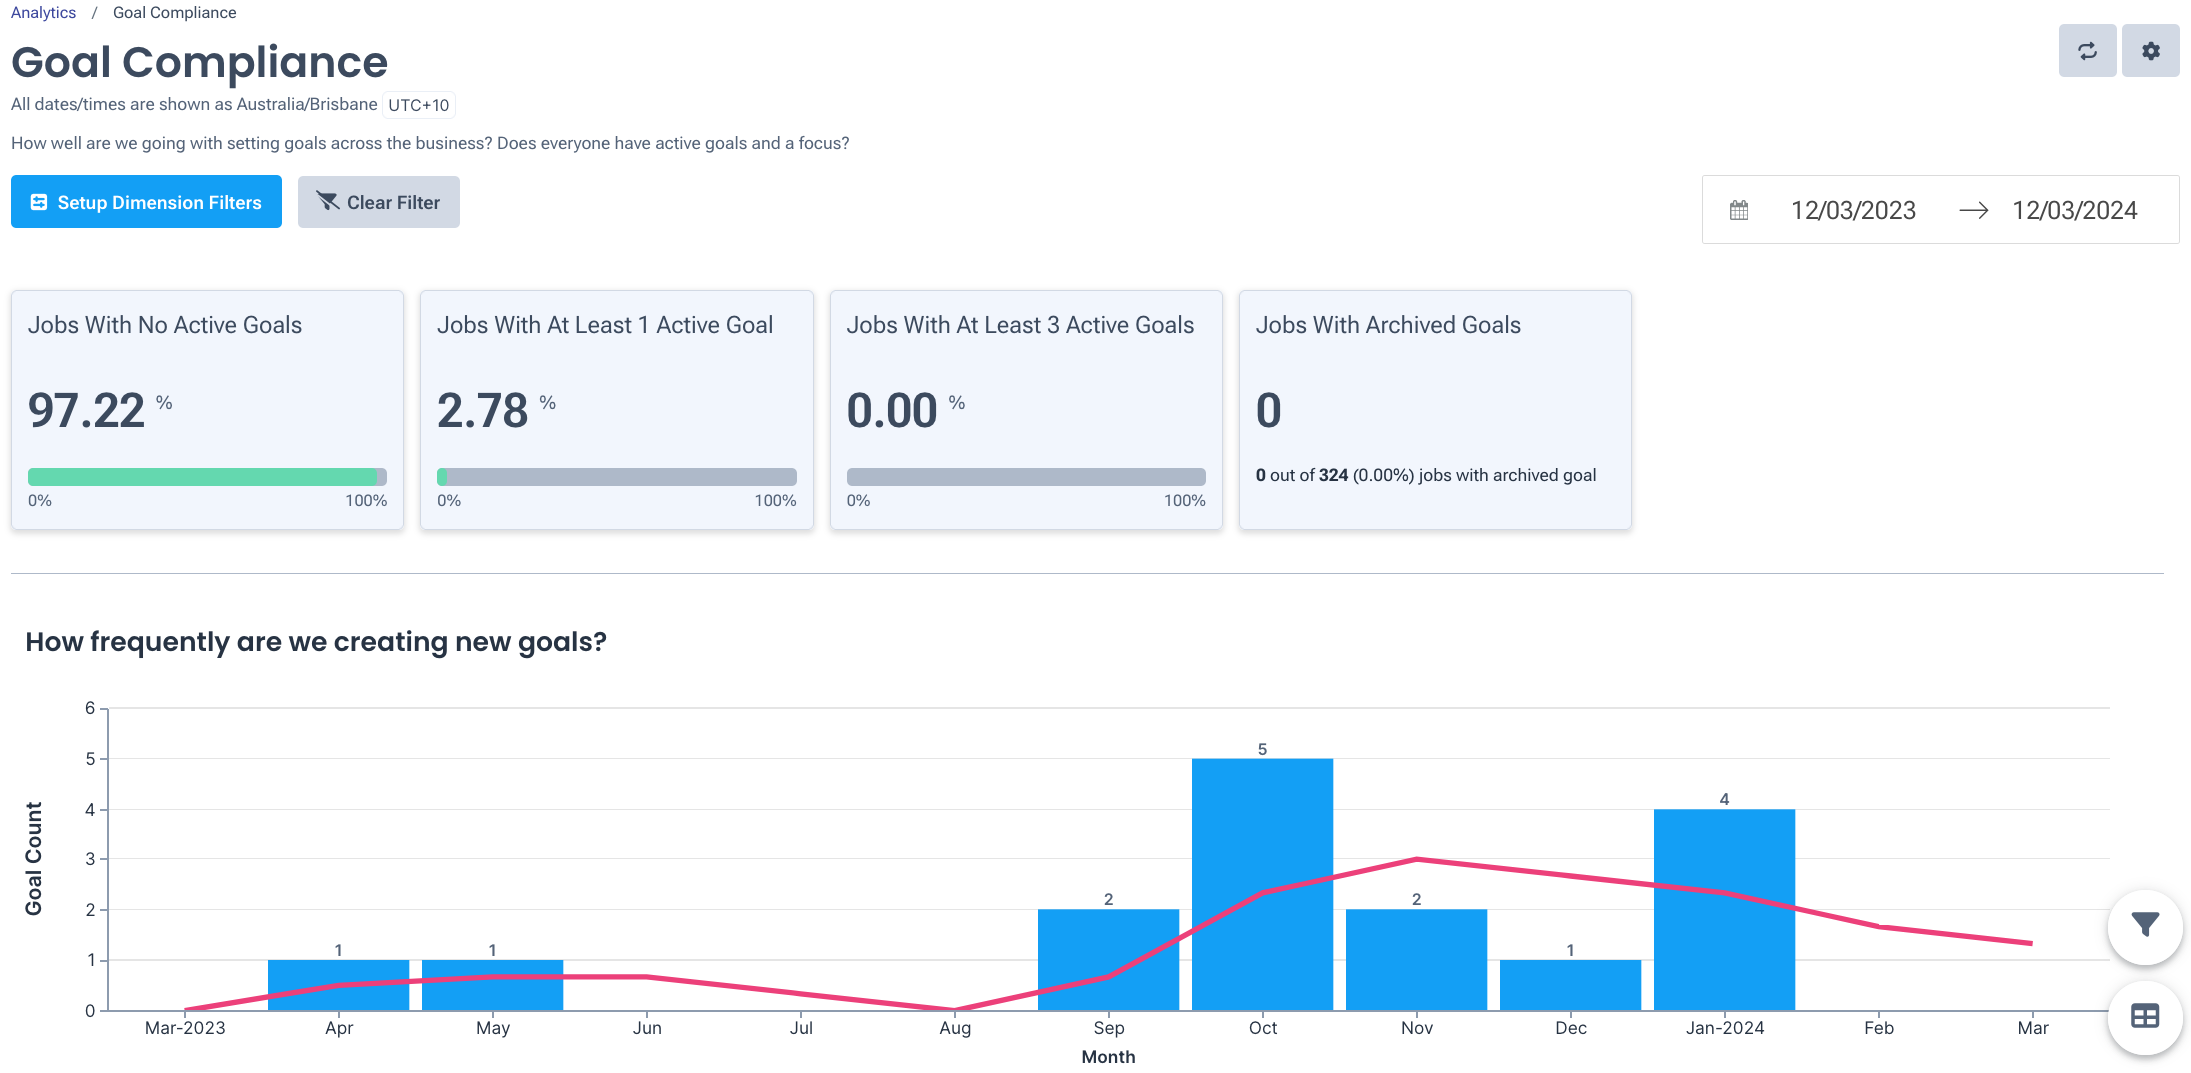2191x1073 pixels.
Task: Select the October bar showing 5 goals
Action: click(x=1262, y=885)
